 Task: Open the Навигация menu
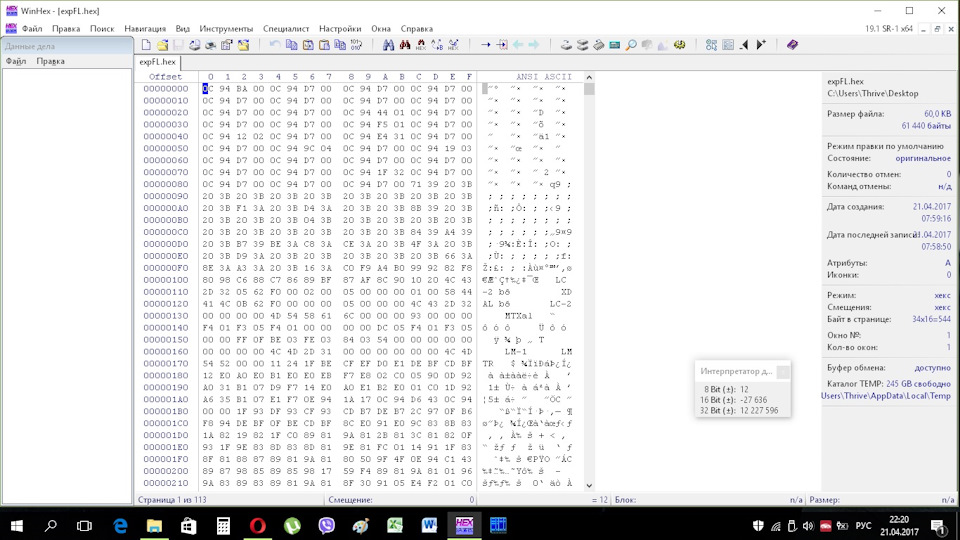click(145, 29)
